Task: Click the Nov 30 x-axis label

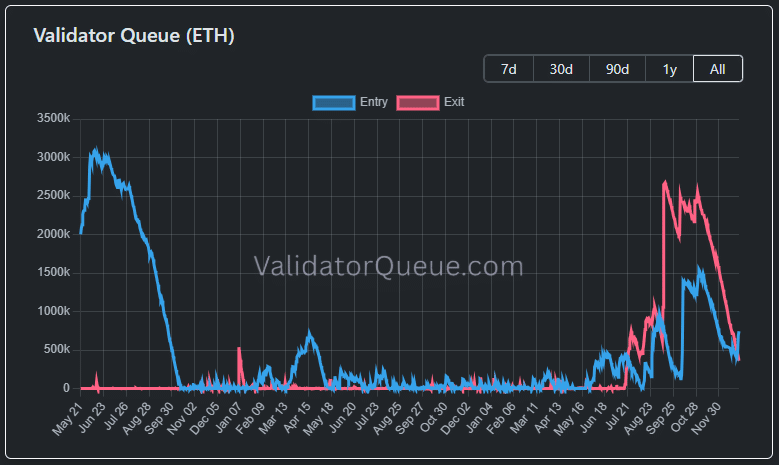Action: tap(705, 419)
